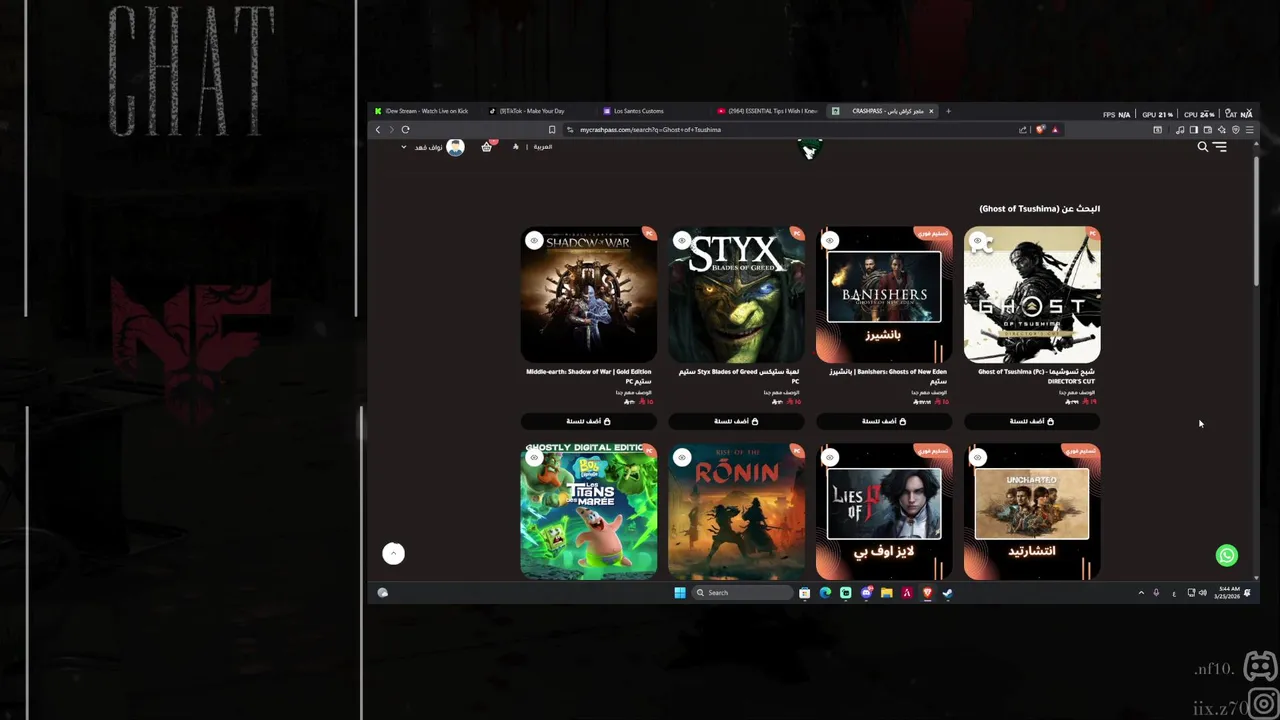The height and width of the screenshot is (720, 1280).
Task: Open taskbar clock showing 5:44 AM
Action: coord(1227,593)
